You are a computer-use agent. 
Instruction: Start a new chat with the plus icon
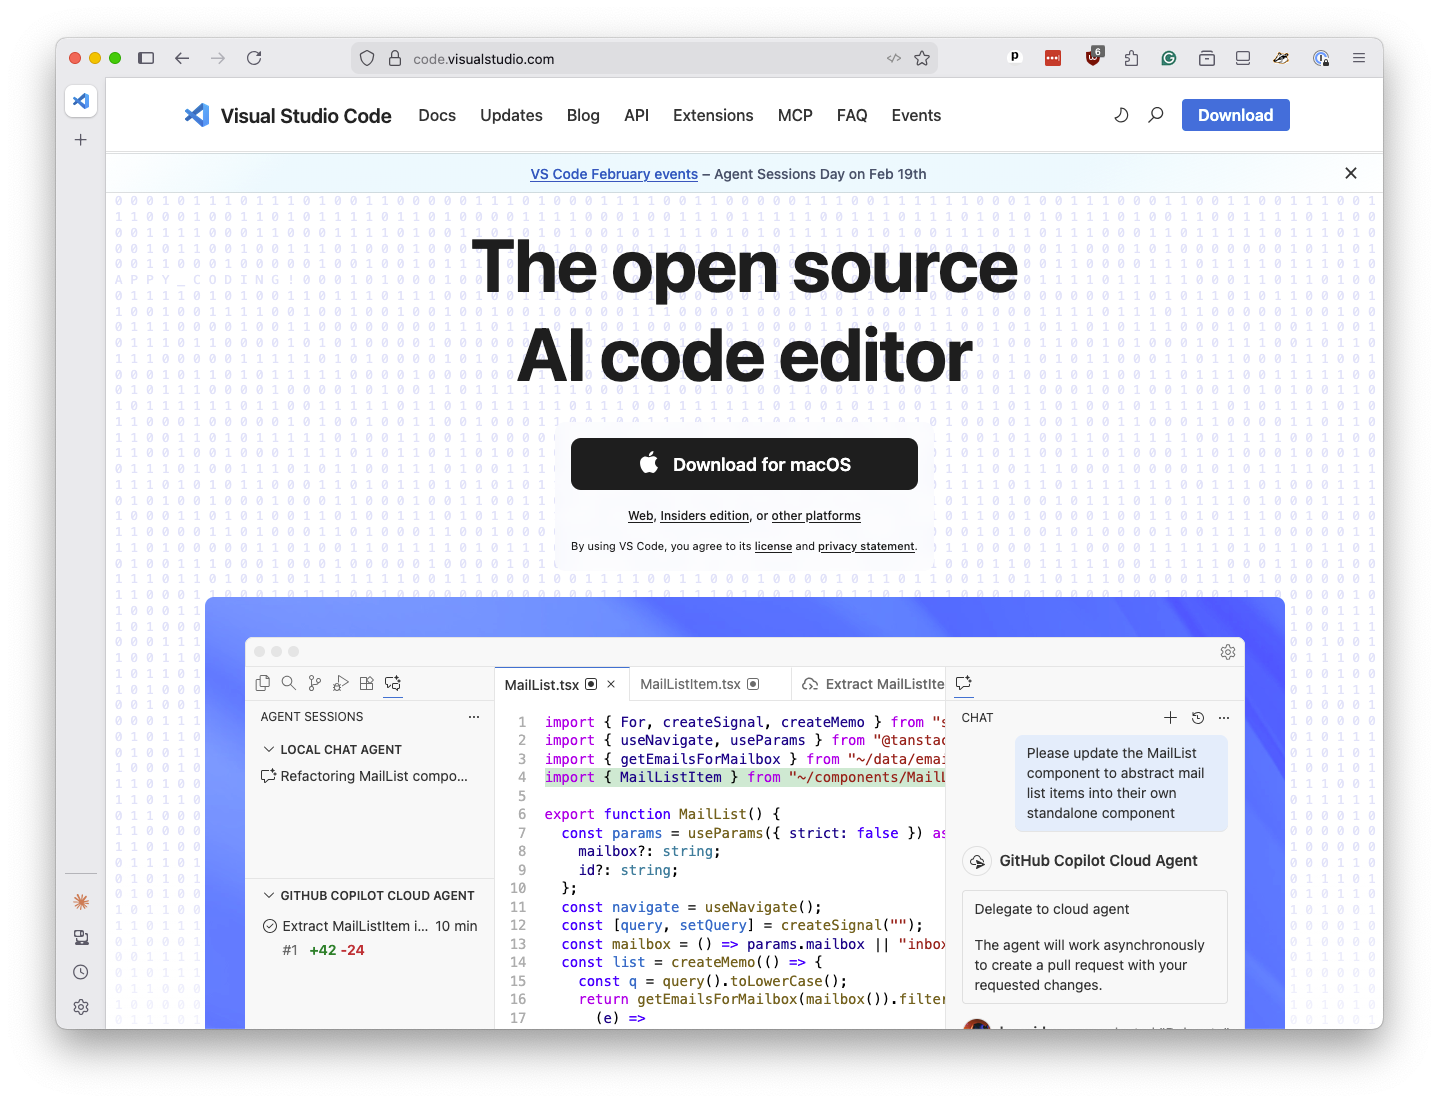point(1170,717)
